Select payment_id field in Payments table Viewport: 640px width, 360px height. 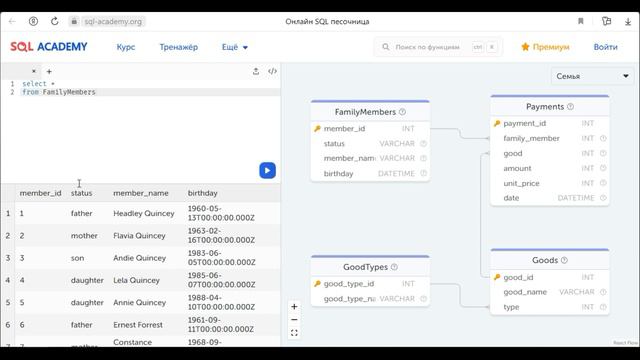click(549, 123)
